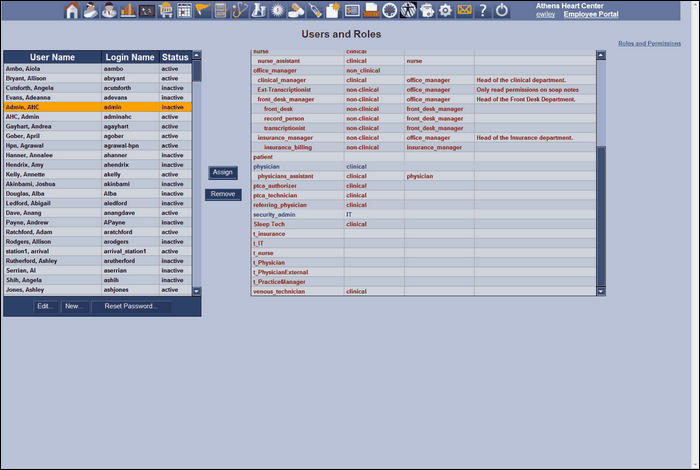Open the envelope messages icon
The image size is (700, 470).
464,10
